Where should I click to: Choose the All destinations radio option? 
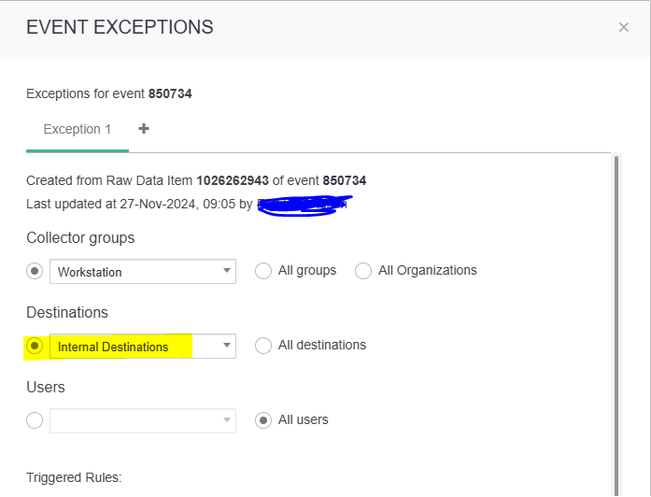tap(264, 346)
